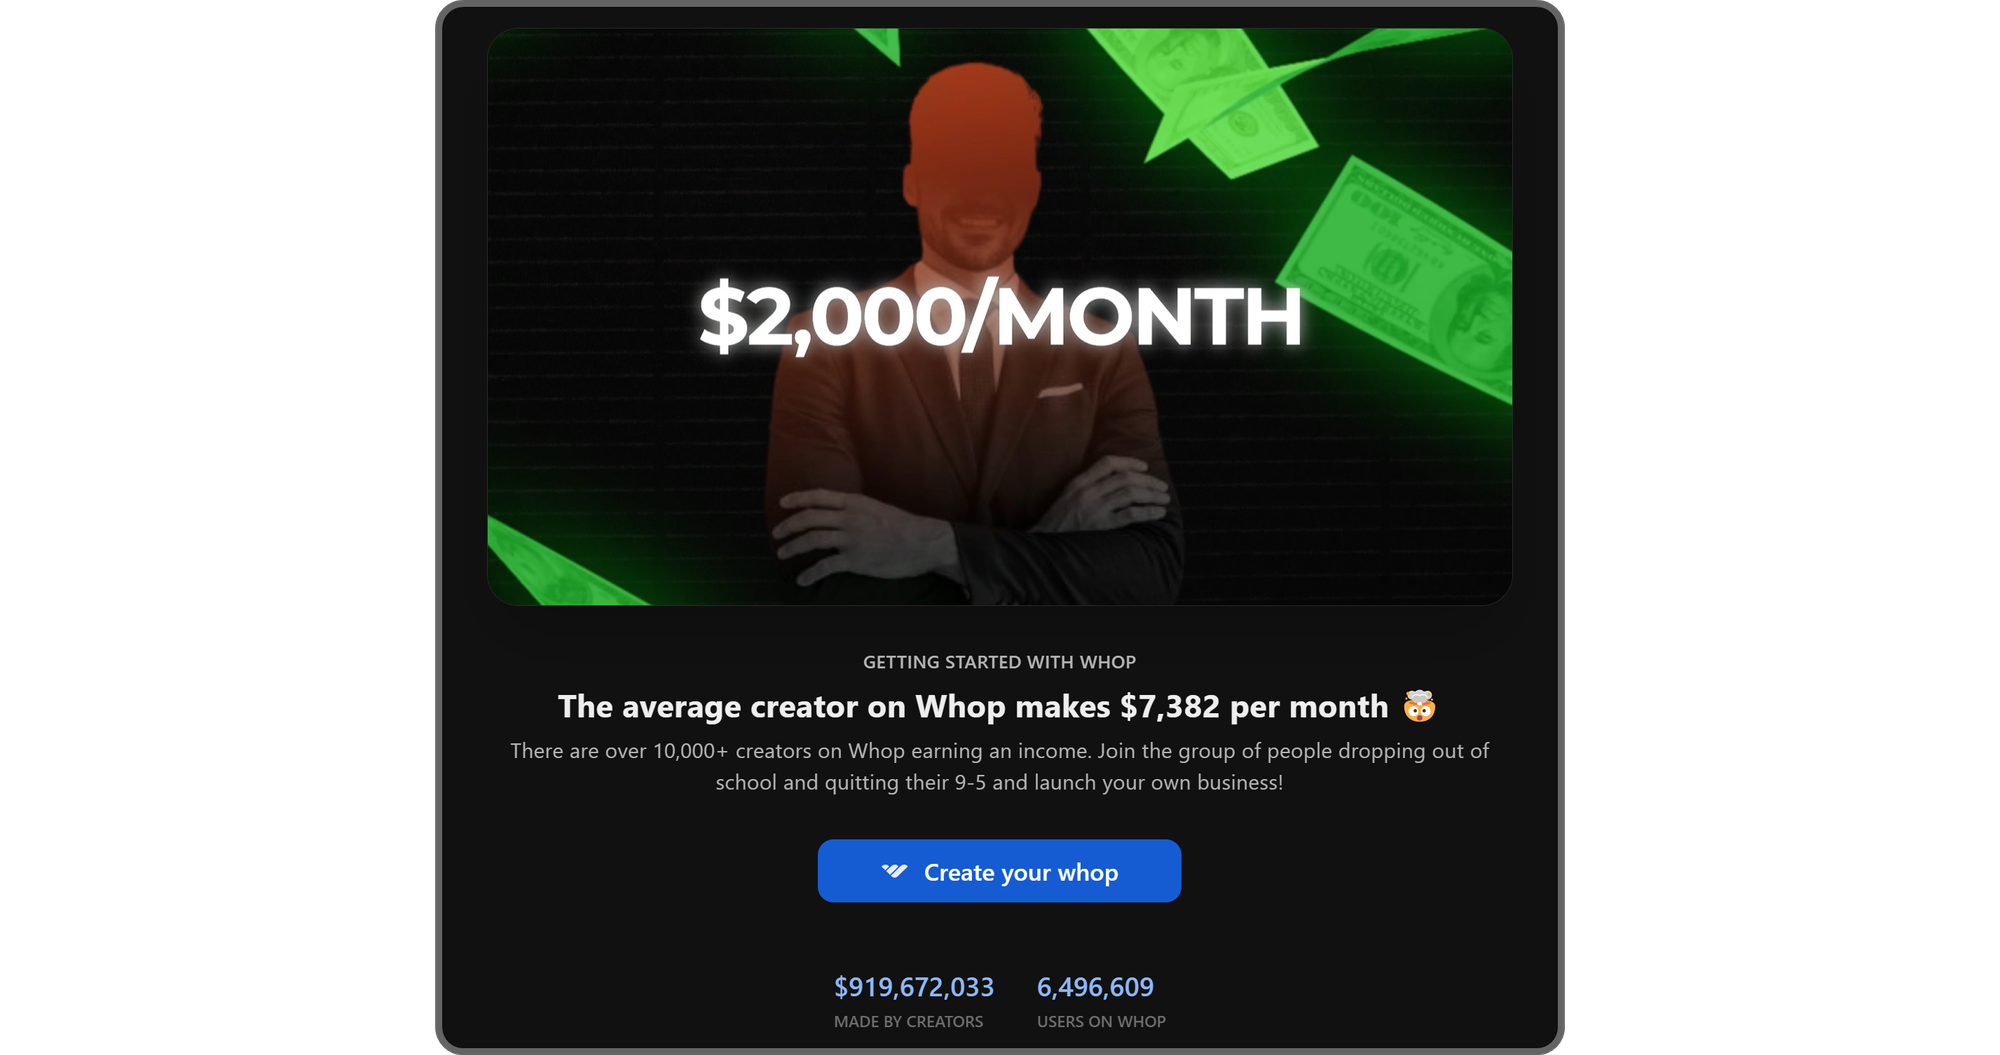This screenshot has height=1055, width=2000.
Task: Select the MADE BY CREATORS label
Action: click(908, 1022)
